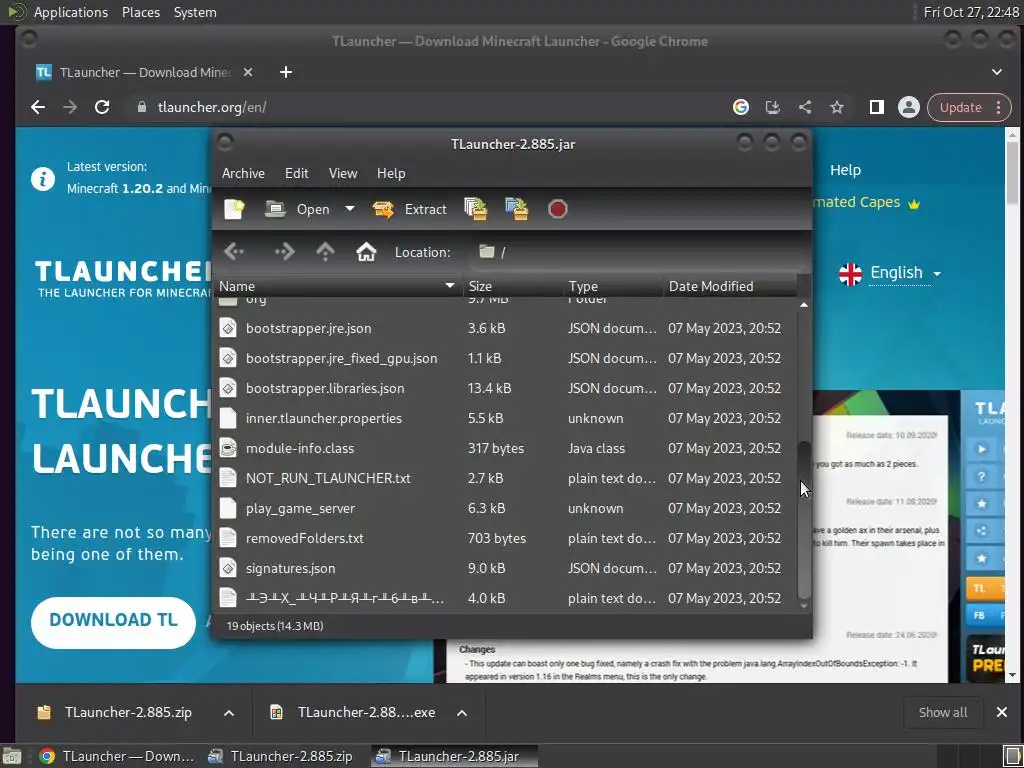The image size is (1024, 768).
Task: Click Chrome's back navigation arrow
Action: click(38, 107)
